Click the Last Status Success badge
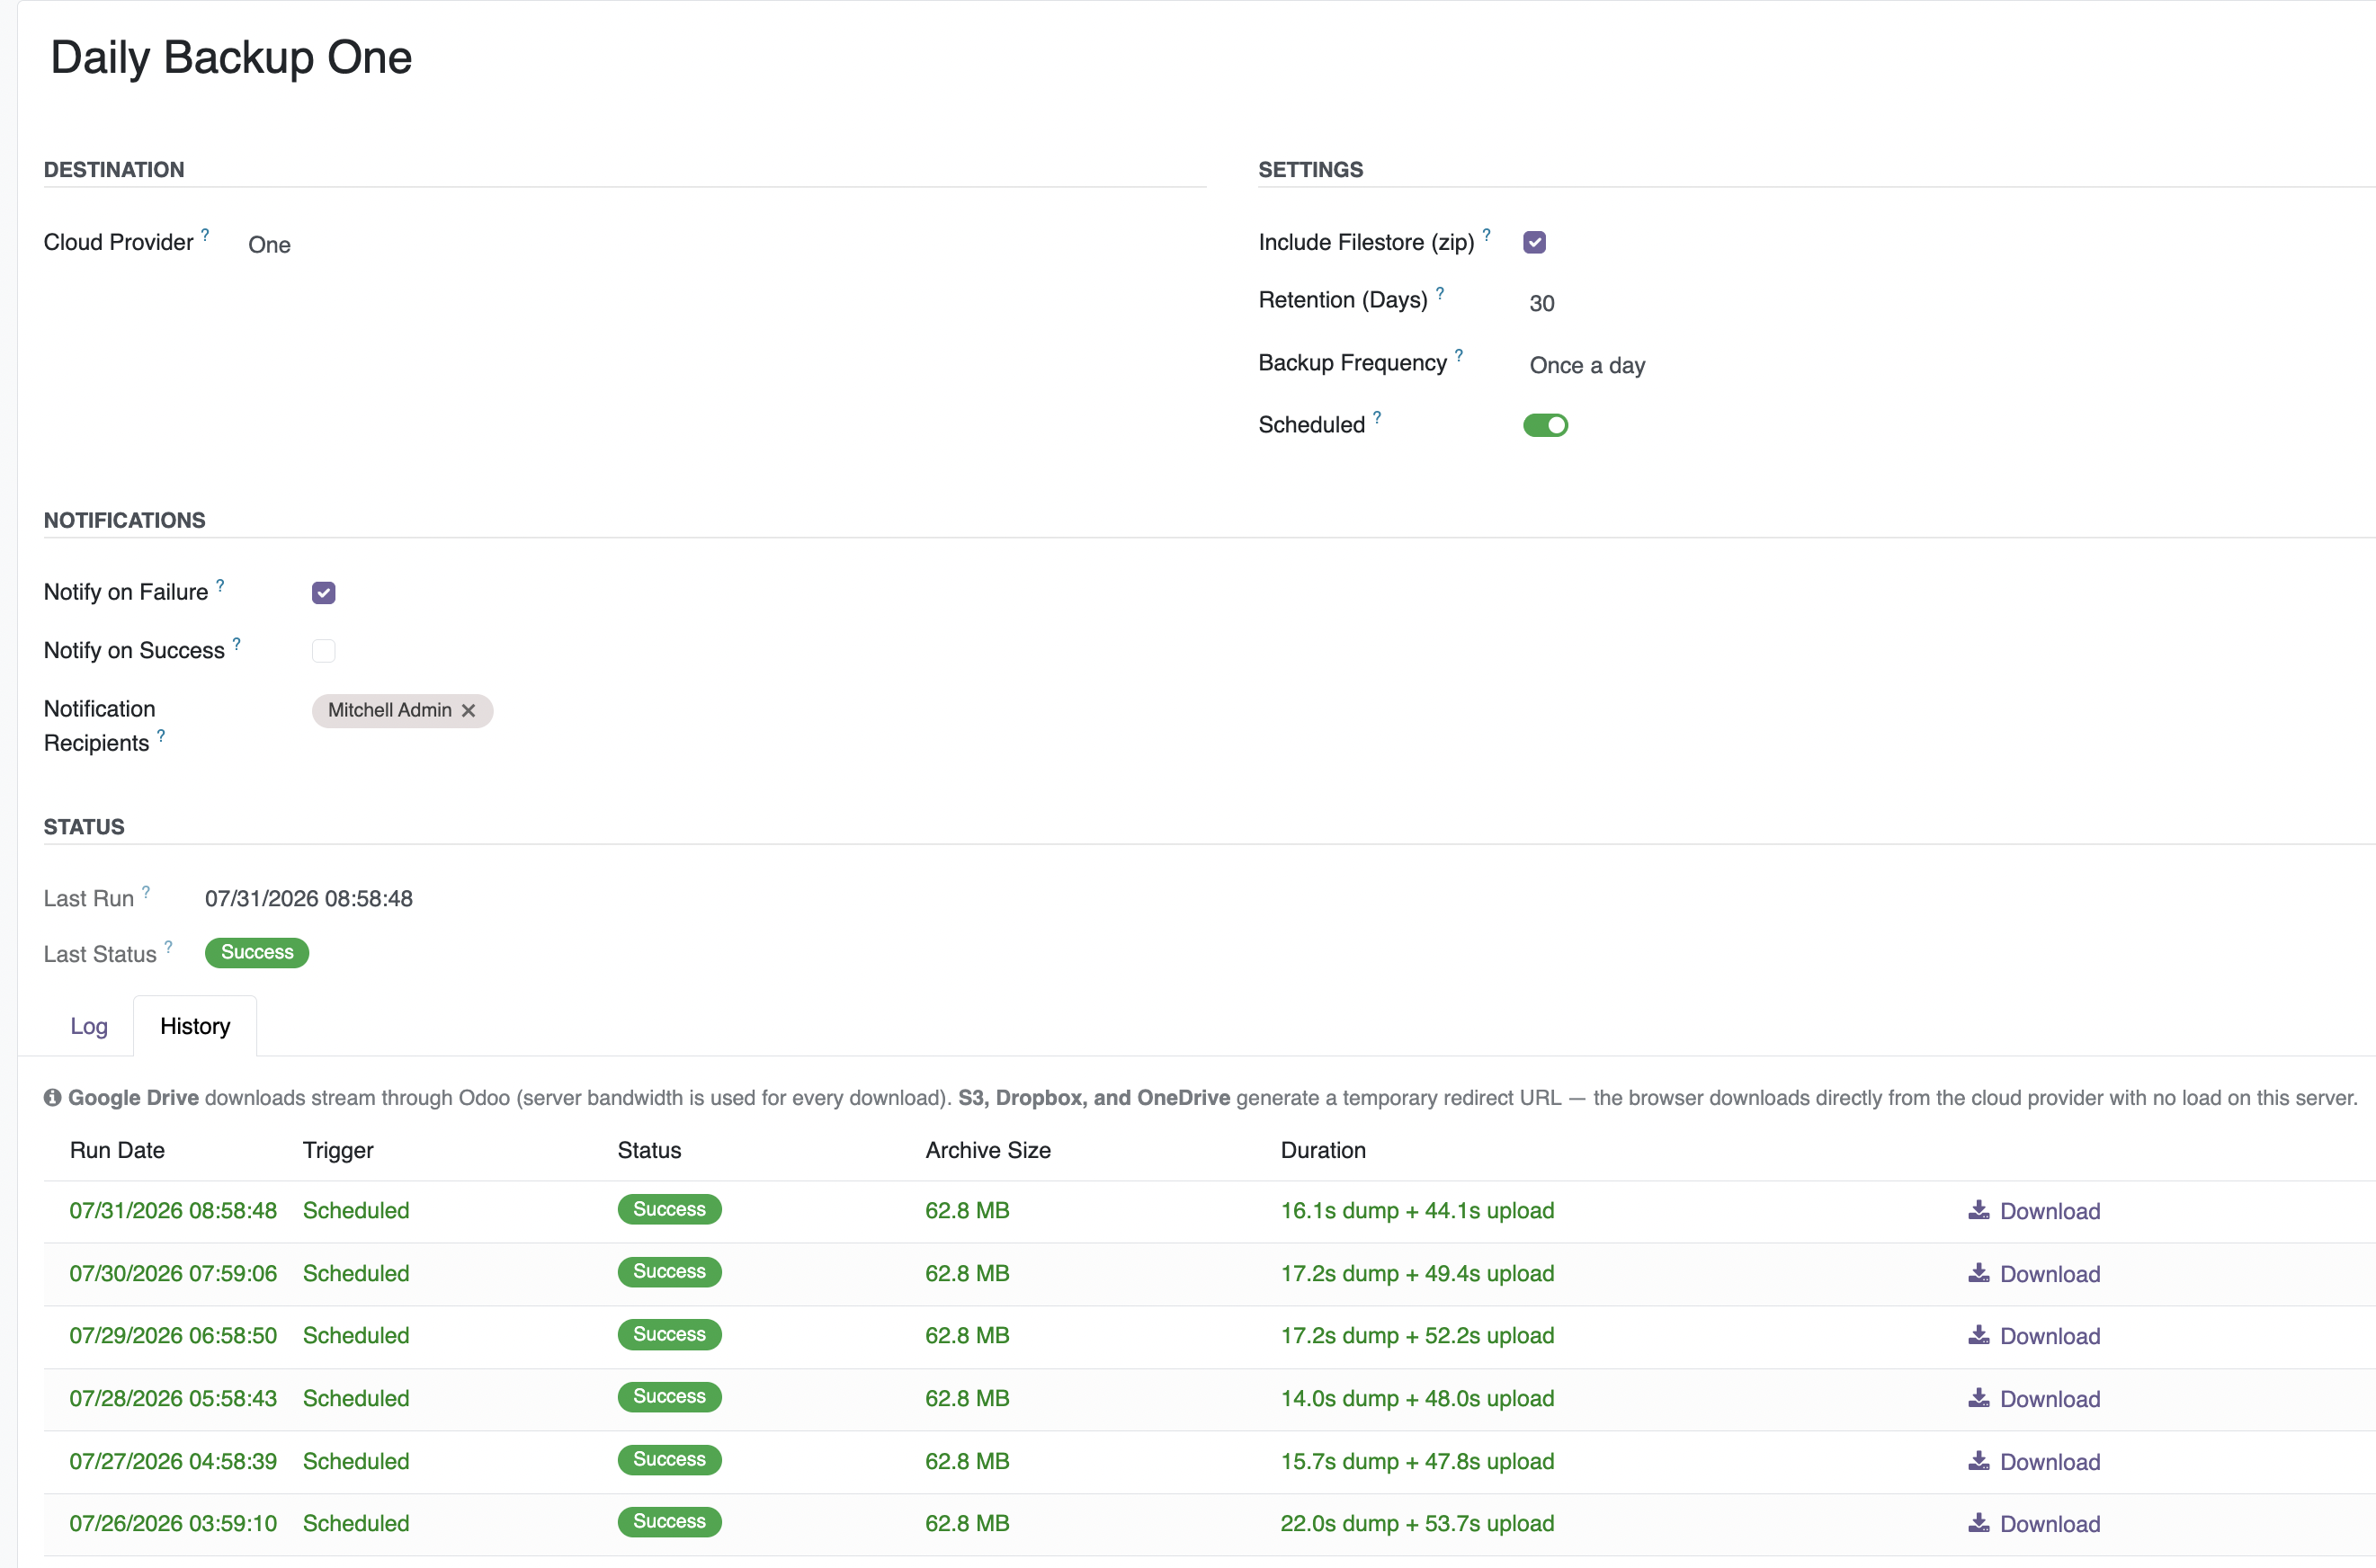The image size is (2376, 1568). pyautogui.click(x=257, y=952)
